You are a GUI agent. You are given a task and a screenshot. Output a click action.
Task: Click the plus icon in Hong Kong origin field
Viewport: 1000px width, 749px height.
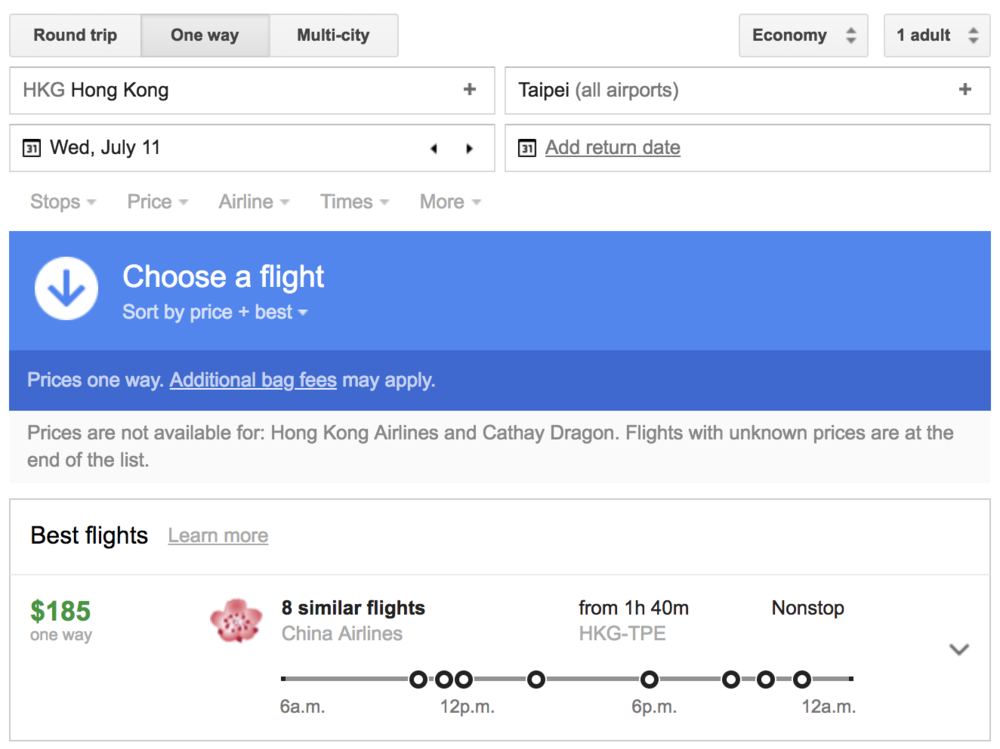[x=469, y=90]
